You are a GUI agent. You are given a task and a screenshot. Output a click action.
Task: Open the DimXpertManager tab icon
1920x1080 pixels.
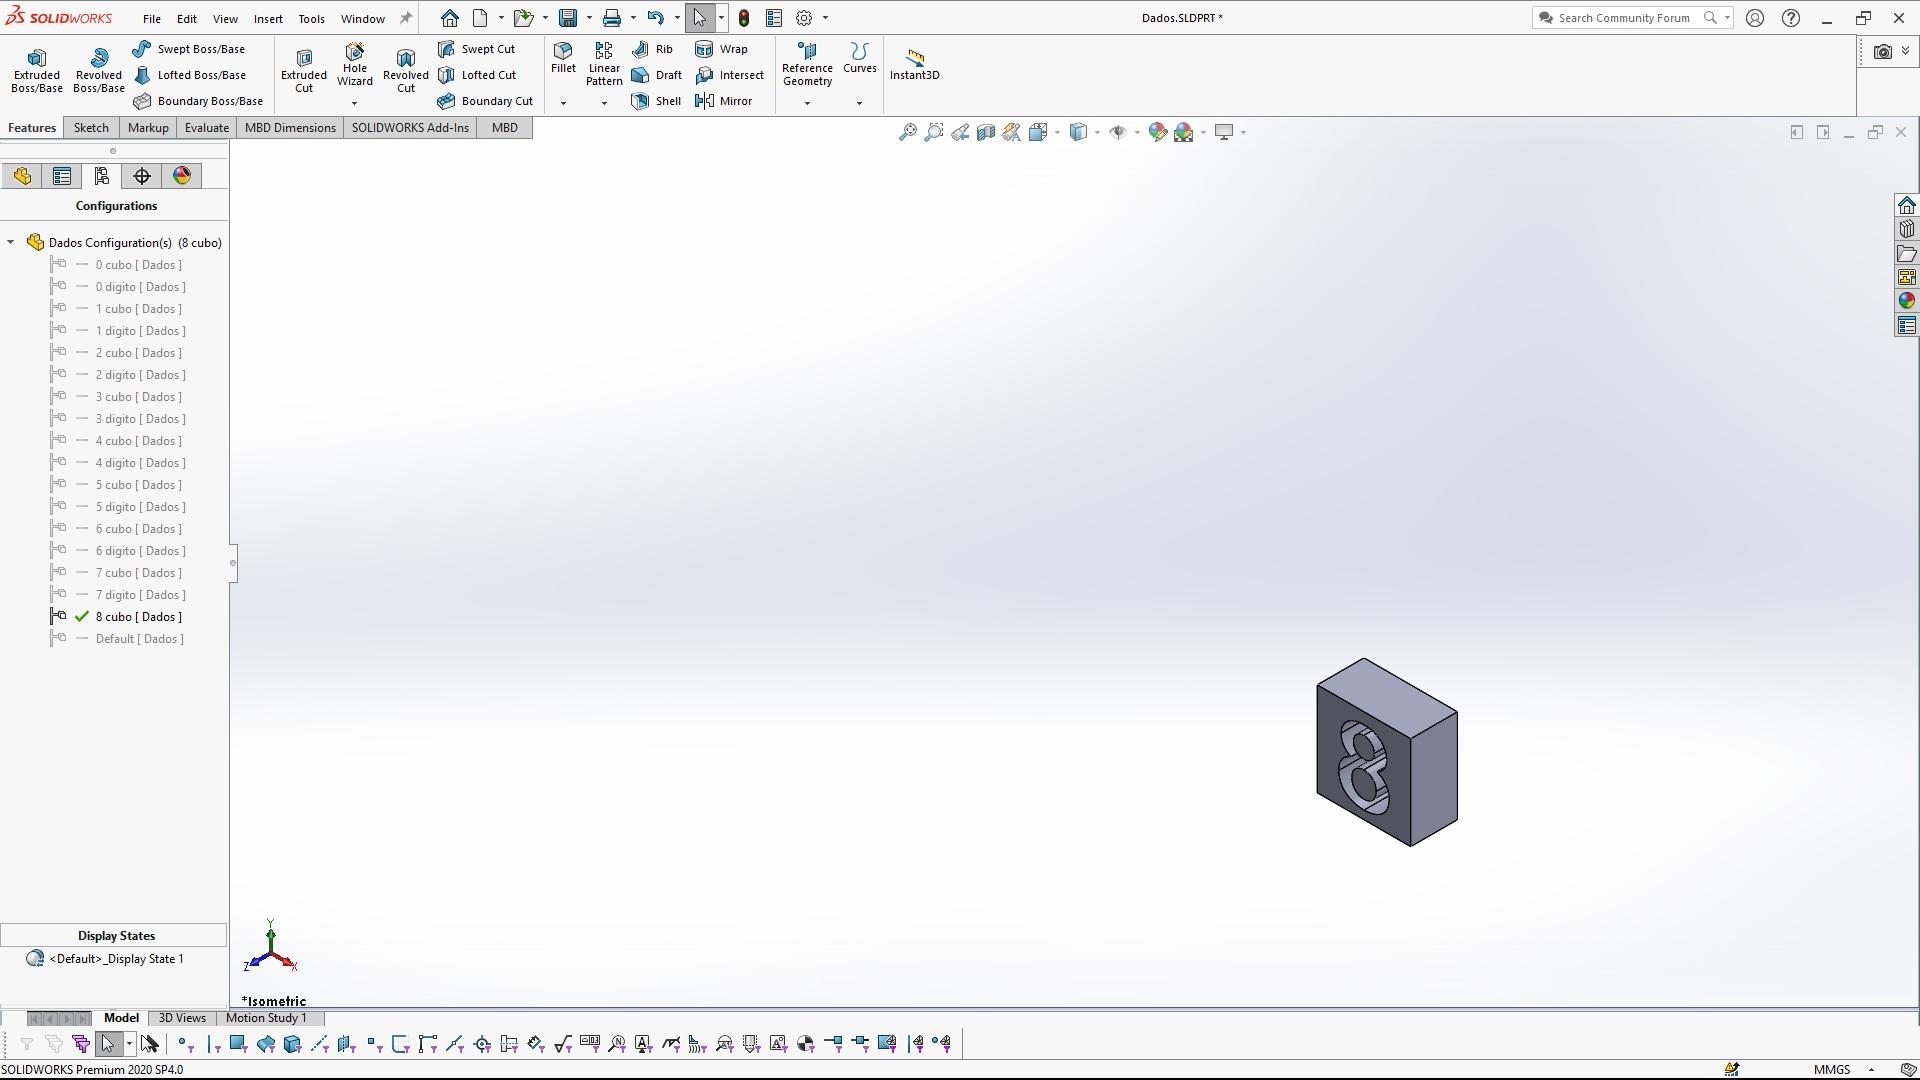[142, 176]
